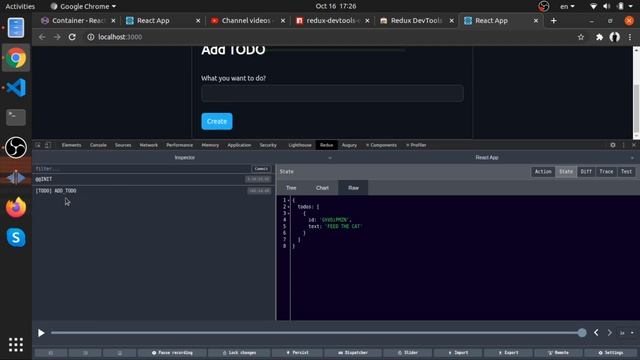
Task: Step to next action in slider
Action: coord(609,333)
